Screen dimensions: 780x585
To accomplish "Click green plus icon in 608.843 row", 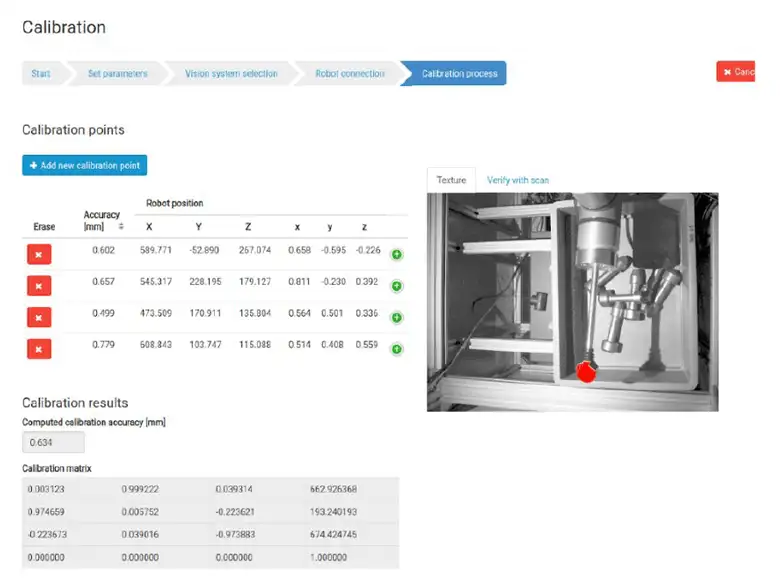I will pyautogui.click(x=396, y=349).
